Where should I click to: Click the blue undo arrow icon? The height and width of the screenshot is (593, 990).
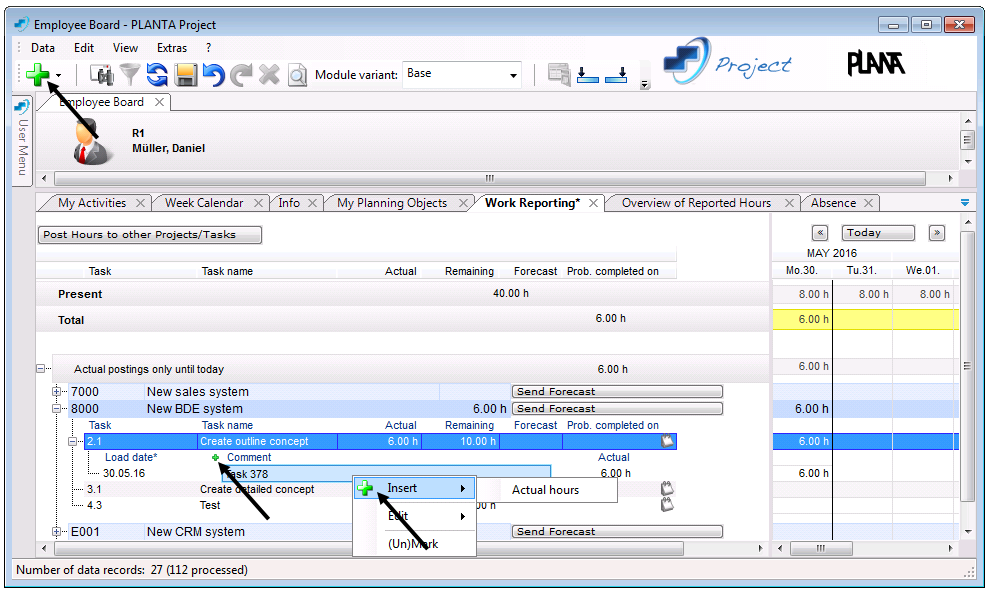point(213,75)
